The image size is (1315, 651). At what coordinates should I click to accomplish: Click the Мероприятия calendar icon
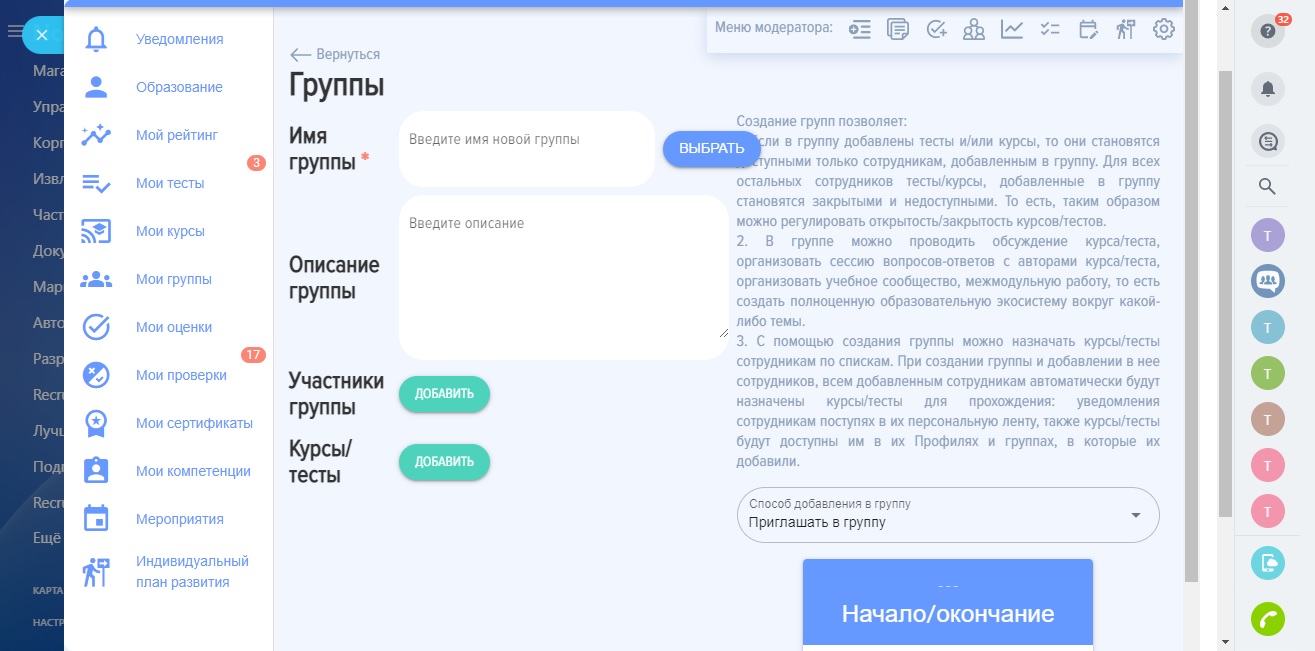[96, 519]
